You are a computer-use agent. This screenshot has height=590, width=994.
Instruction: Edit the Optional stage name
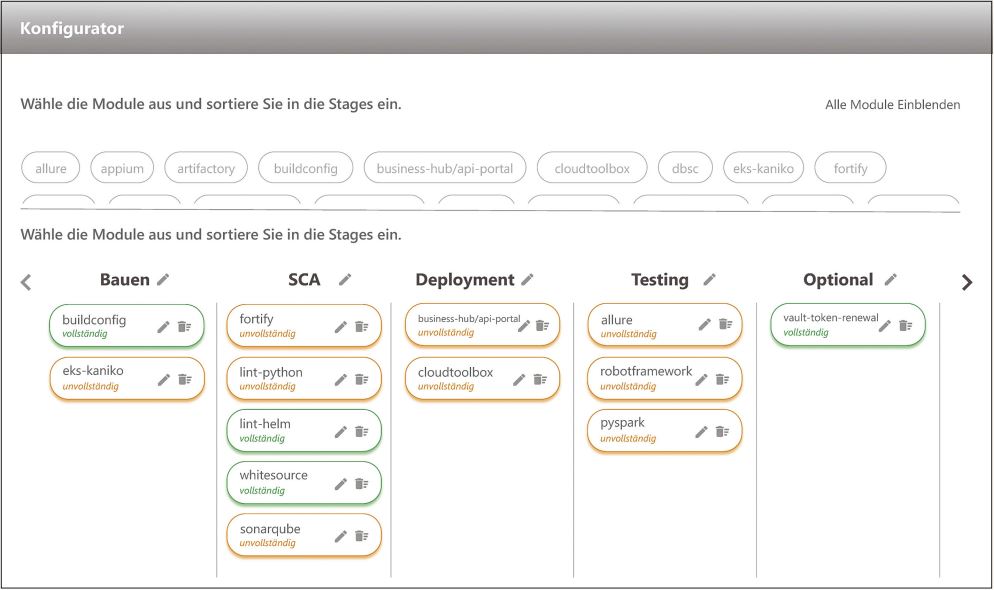pyautogui.click(x=891, y=280)
